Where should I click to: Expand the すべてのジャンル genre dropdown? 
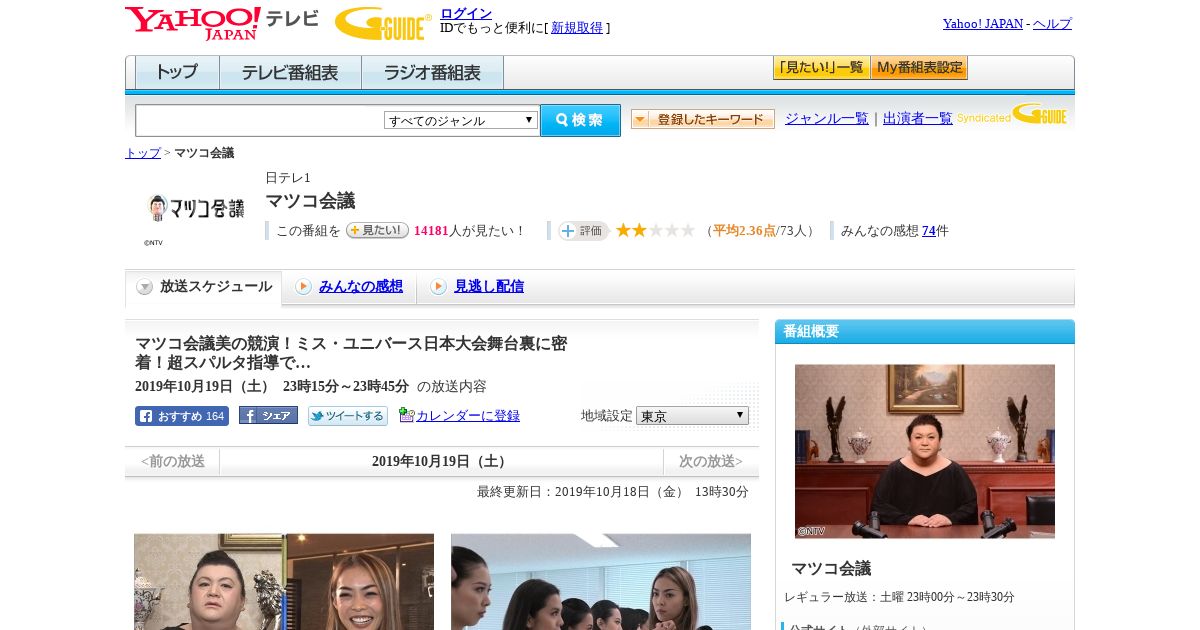click(461, 120)
